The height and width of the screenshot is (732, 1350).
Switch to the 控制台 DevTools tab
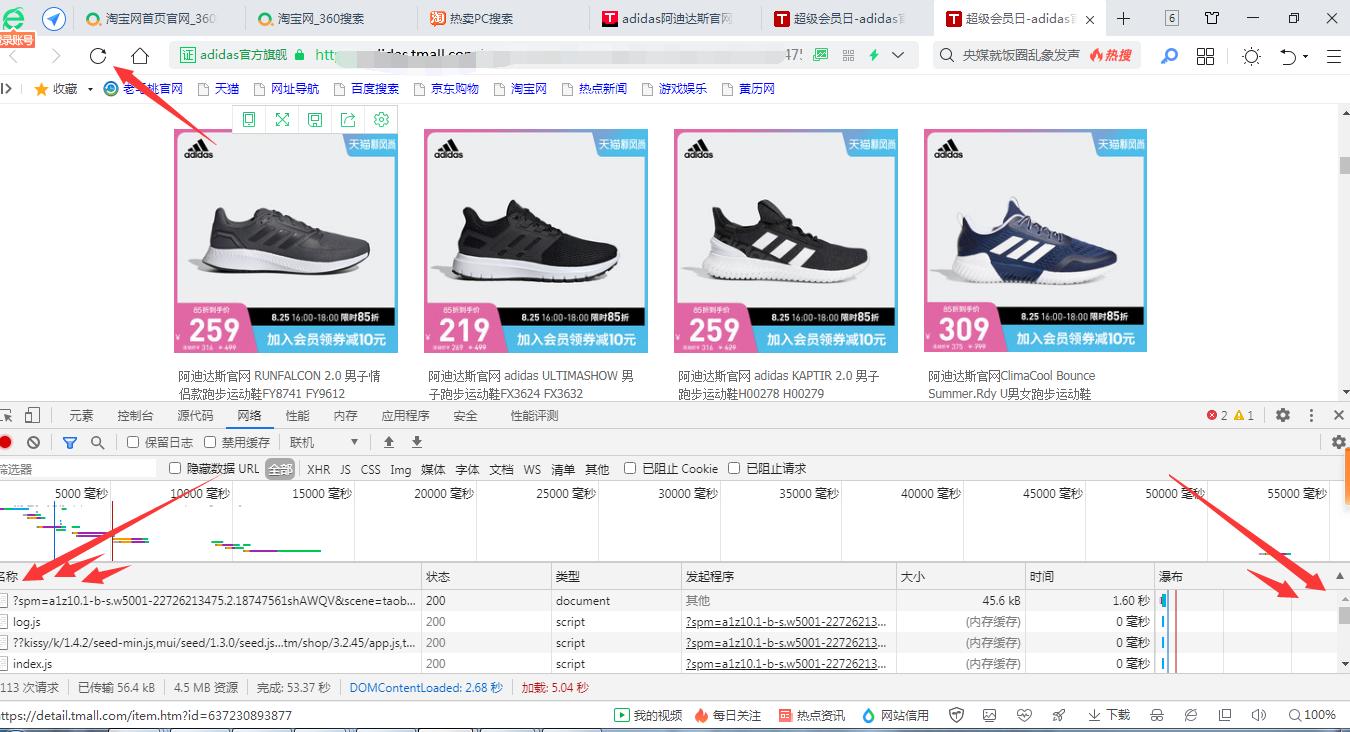[135, 414]
